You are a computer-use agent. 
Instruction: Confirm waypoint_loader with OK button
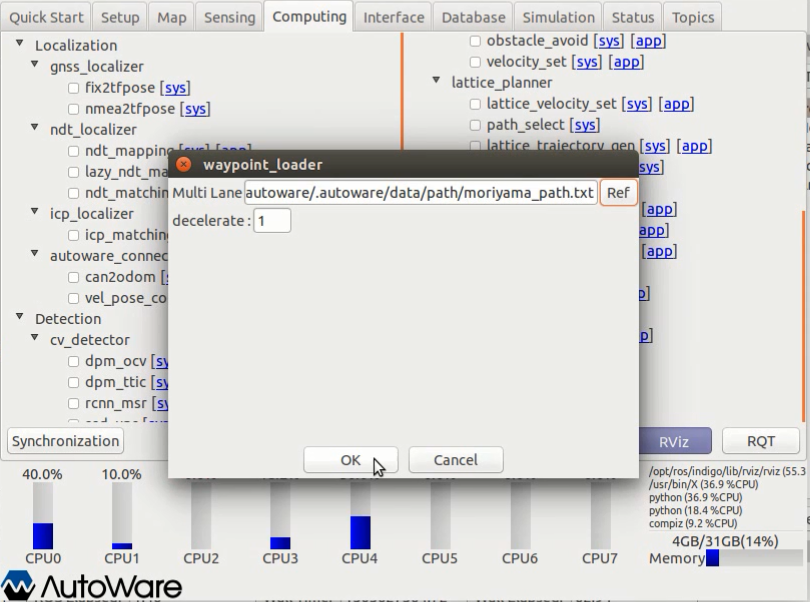[x=351, y=460]
